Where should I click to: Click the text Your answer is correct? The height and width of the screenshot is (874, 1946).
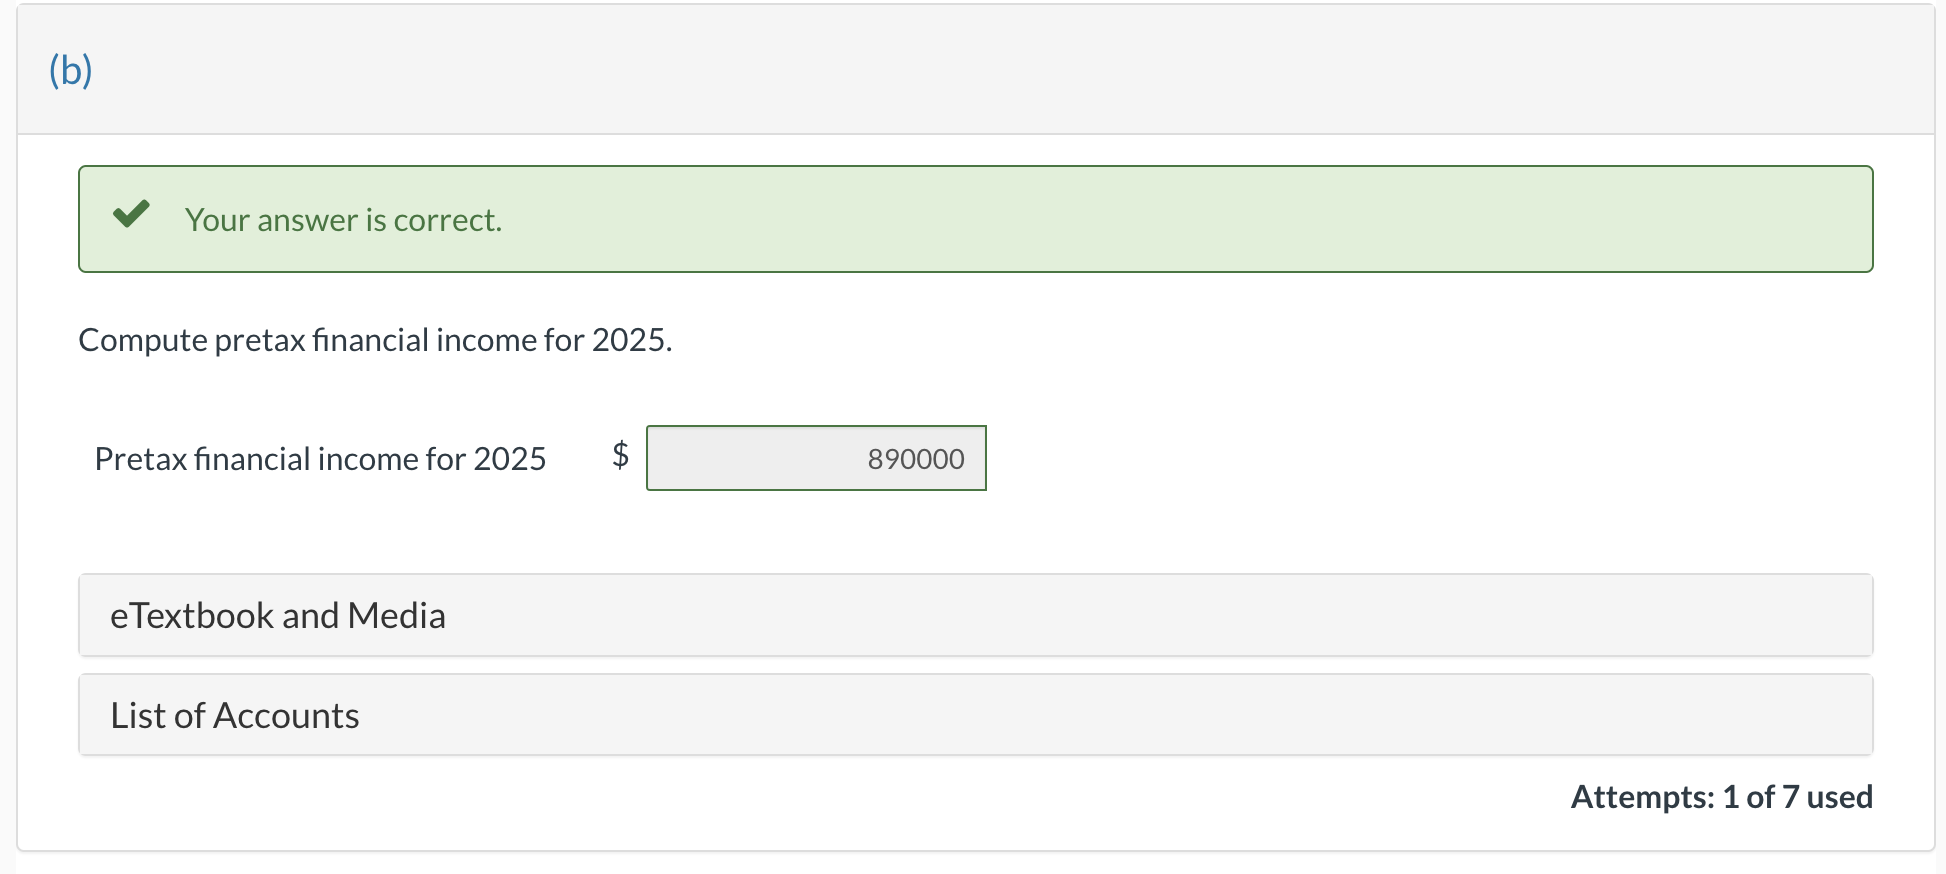click(343, 220)
